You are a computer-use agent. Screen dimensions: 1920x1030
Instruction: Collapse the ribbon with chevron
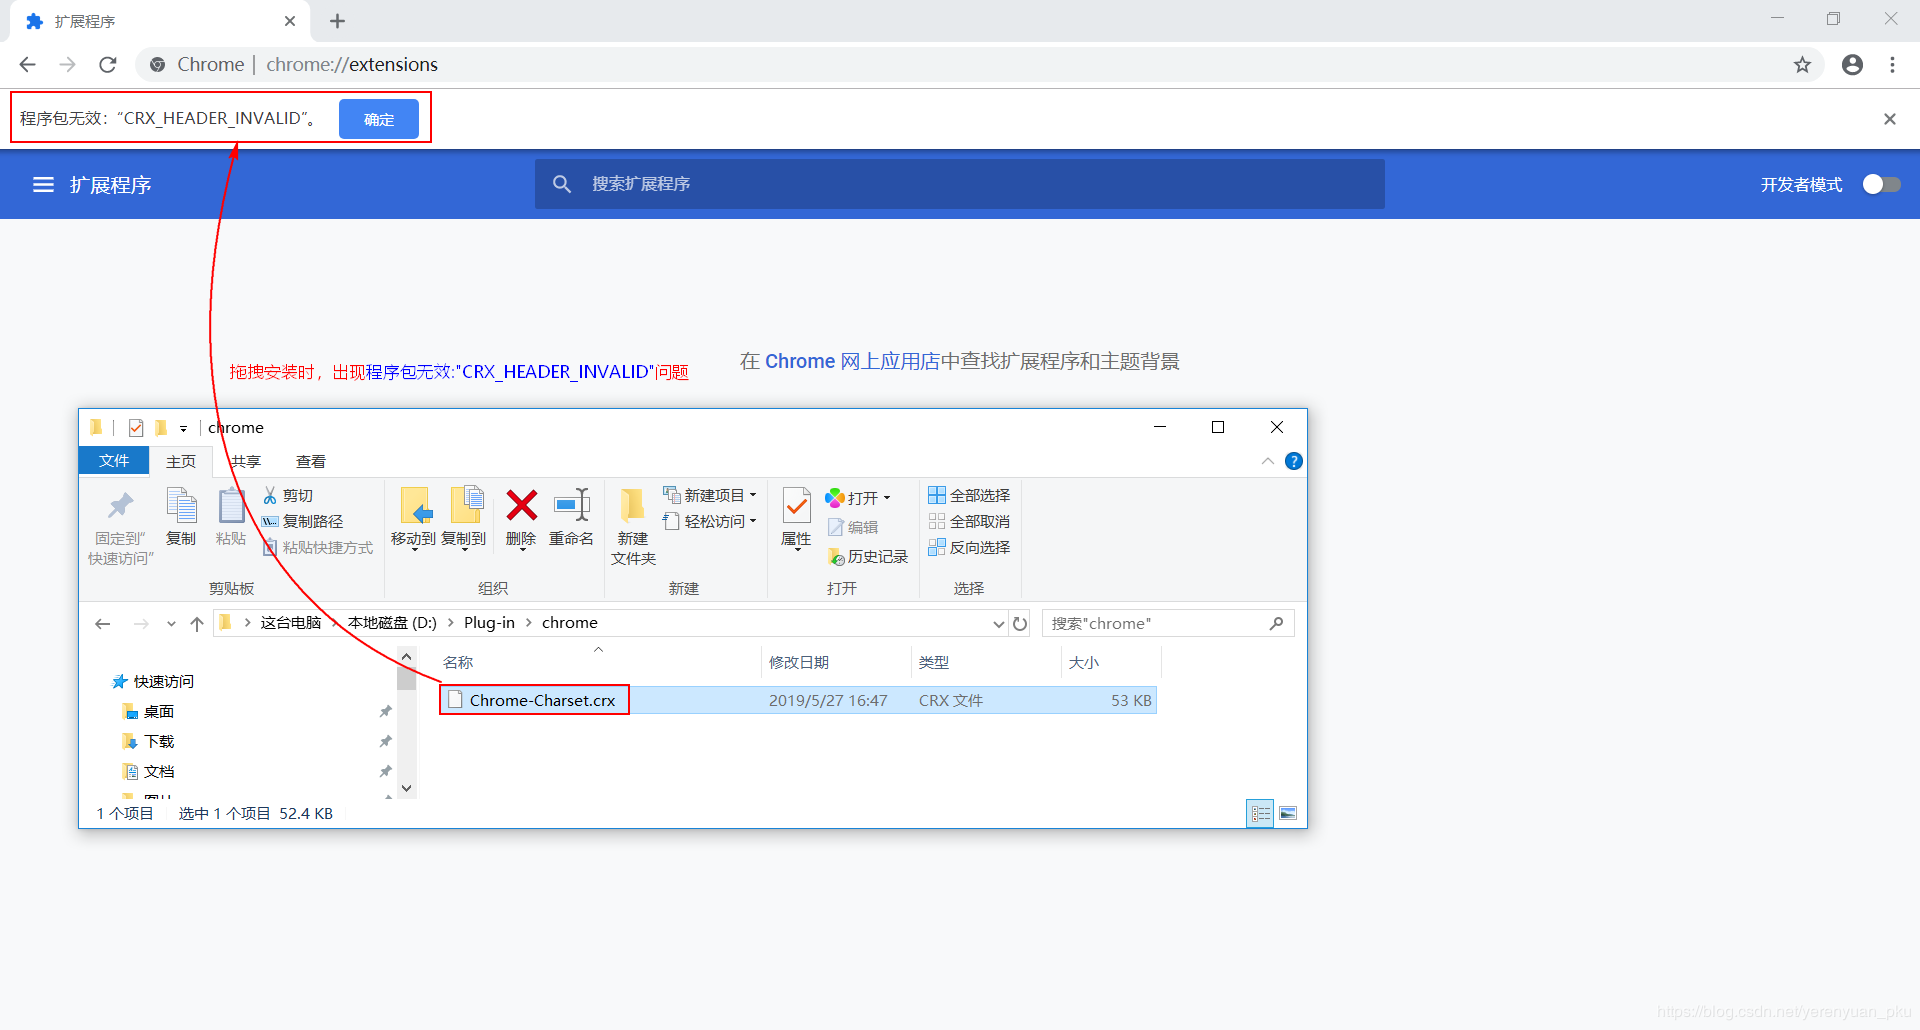[x=1267, y=461]
